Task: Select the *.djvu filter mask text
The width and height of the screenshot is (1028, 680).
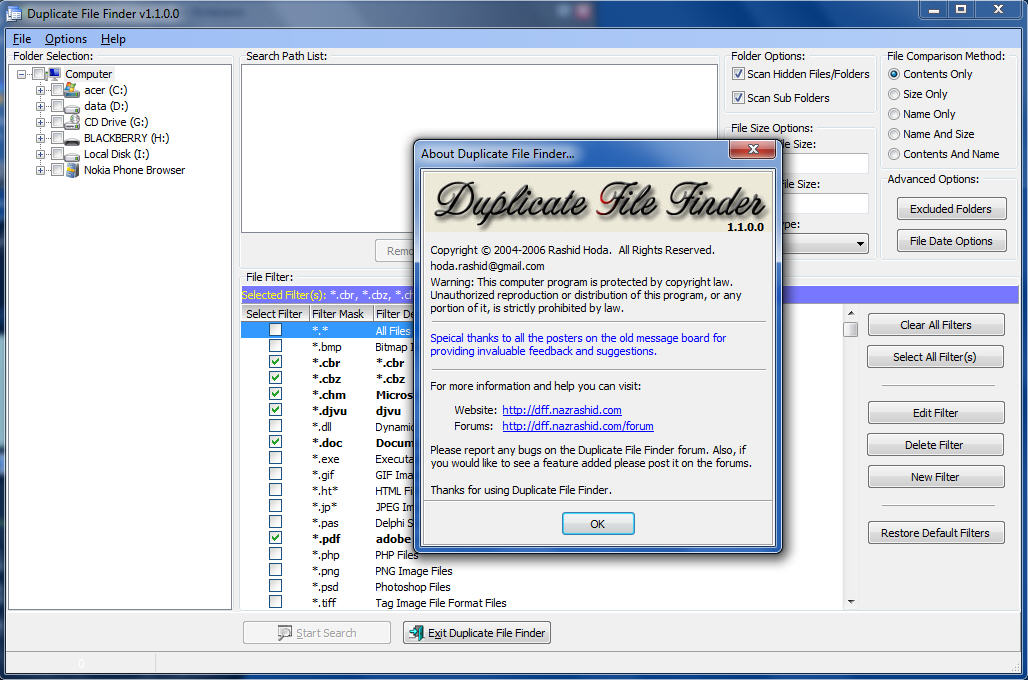Action: point(329,411)
